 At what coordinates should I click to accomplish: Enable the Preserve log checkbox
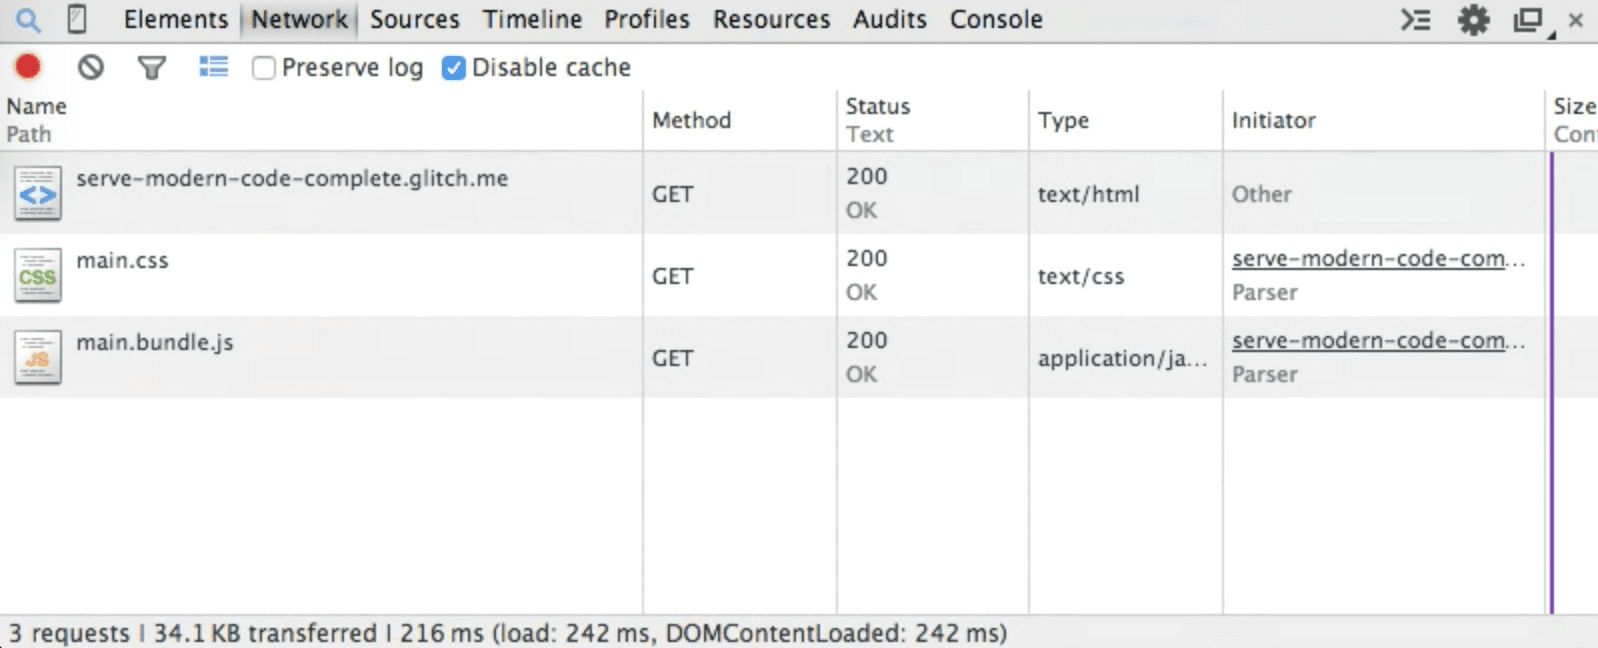pos(263,67)
